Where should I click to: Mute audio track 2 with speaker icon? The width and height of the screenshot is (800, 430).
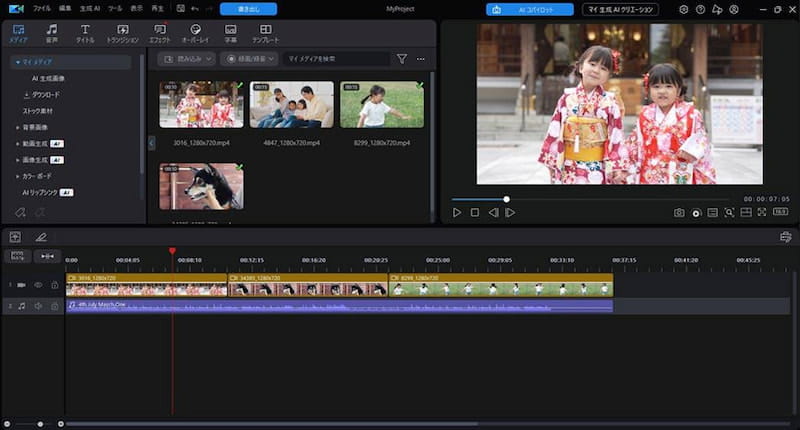39,306
